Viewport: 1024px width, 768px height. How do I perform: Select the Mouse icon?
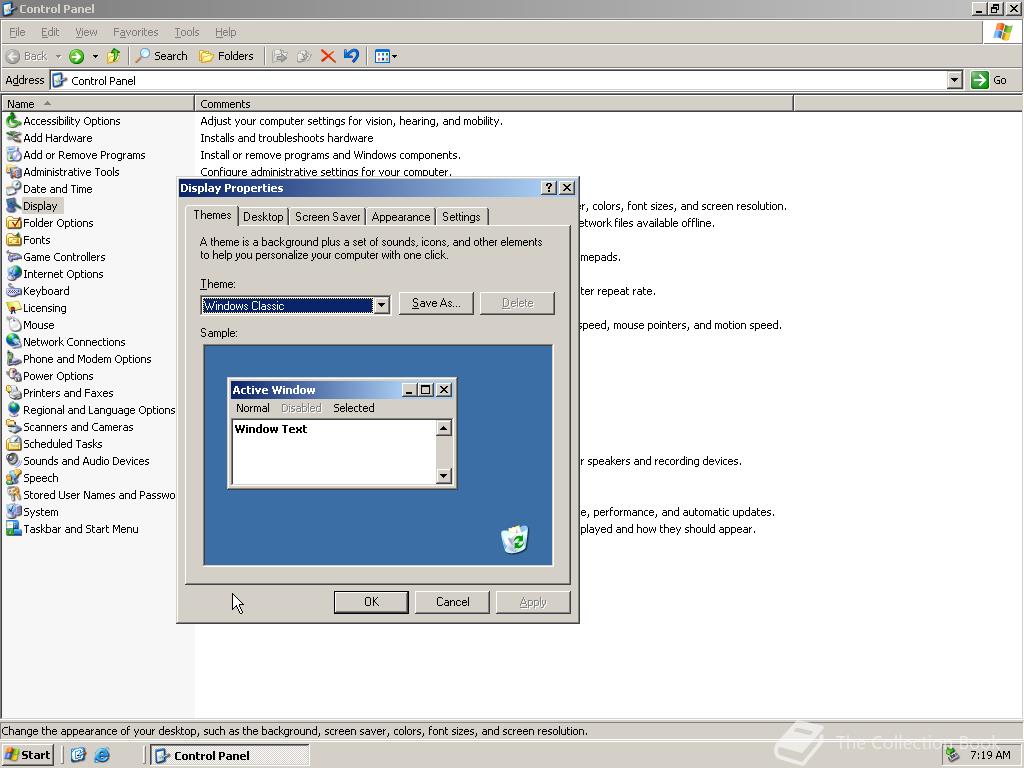pos(14,325)
